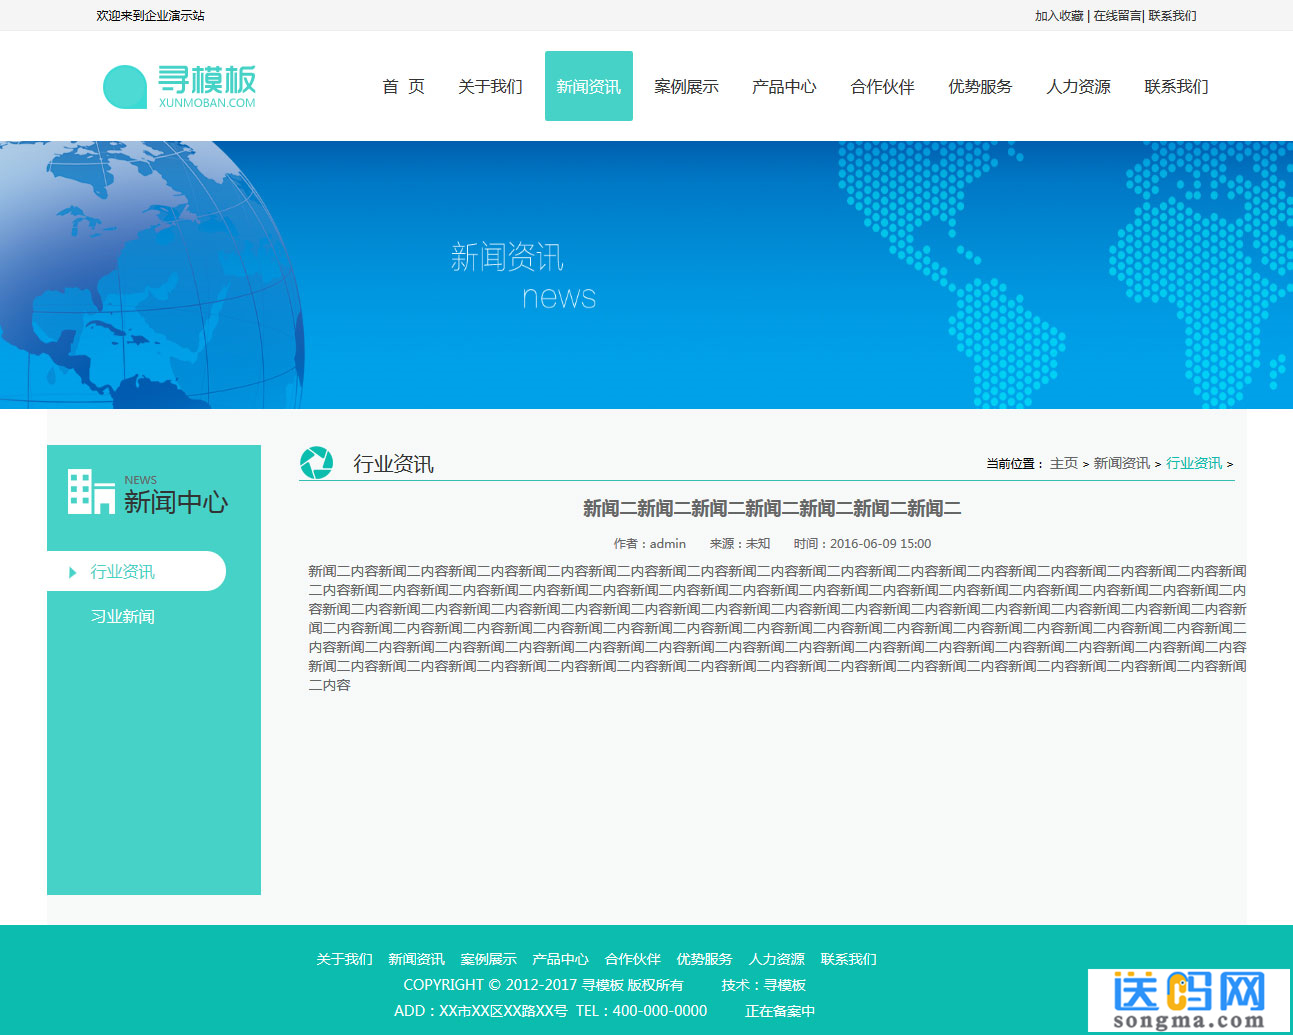Image resolution: width=1293 pixels, height=1035 pixels.
Task: Open 联系我们 in the top navigation
Action: 1176,87
